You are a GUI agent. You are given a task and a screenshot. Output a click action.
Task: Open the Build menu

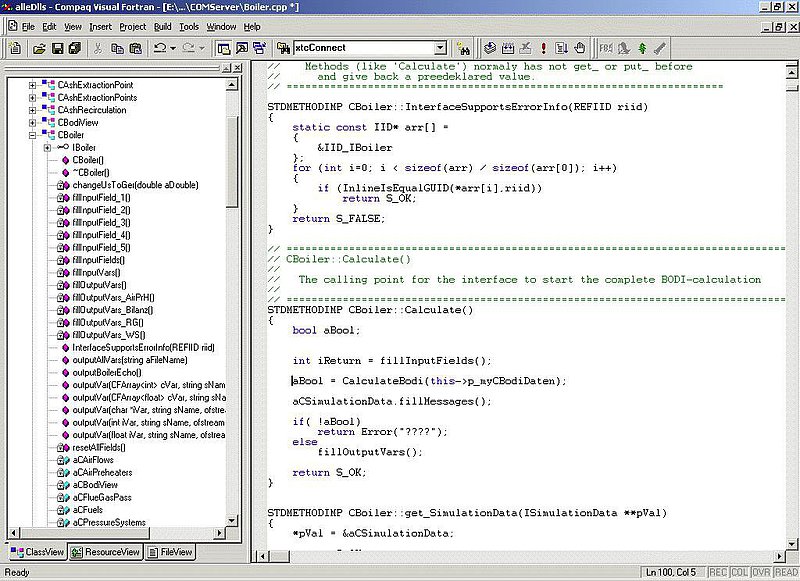162,26
